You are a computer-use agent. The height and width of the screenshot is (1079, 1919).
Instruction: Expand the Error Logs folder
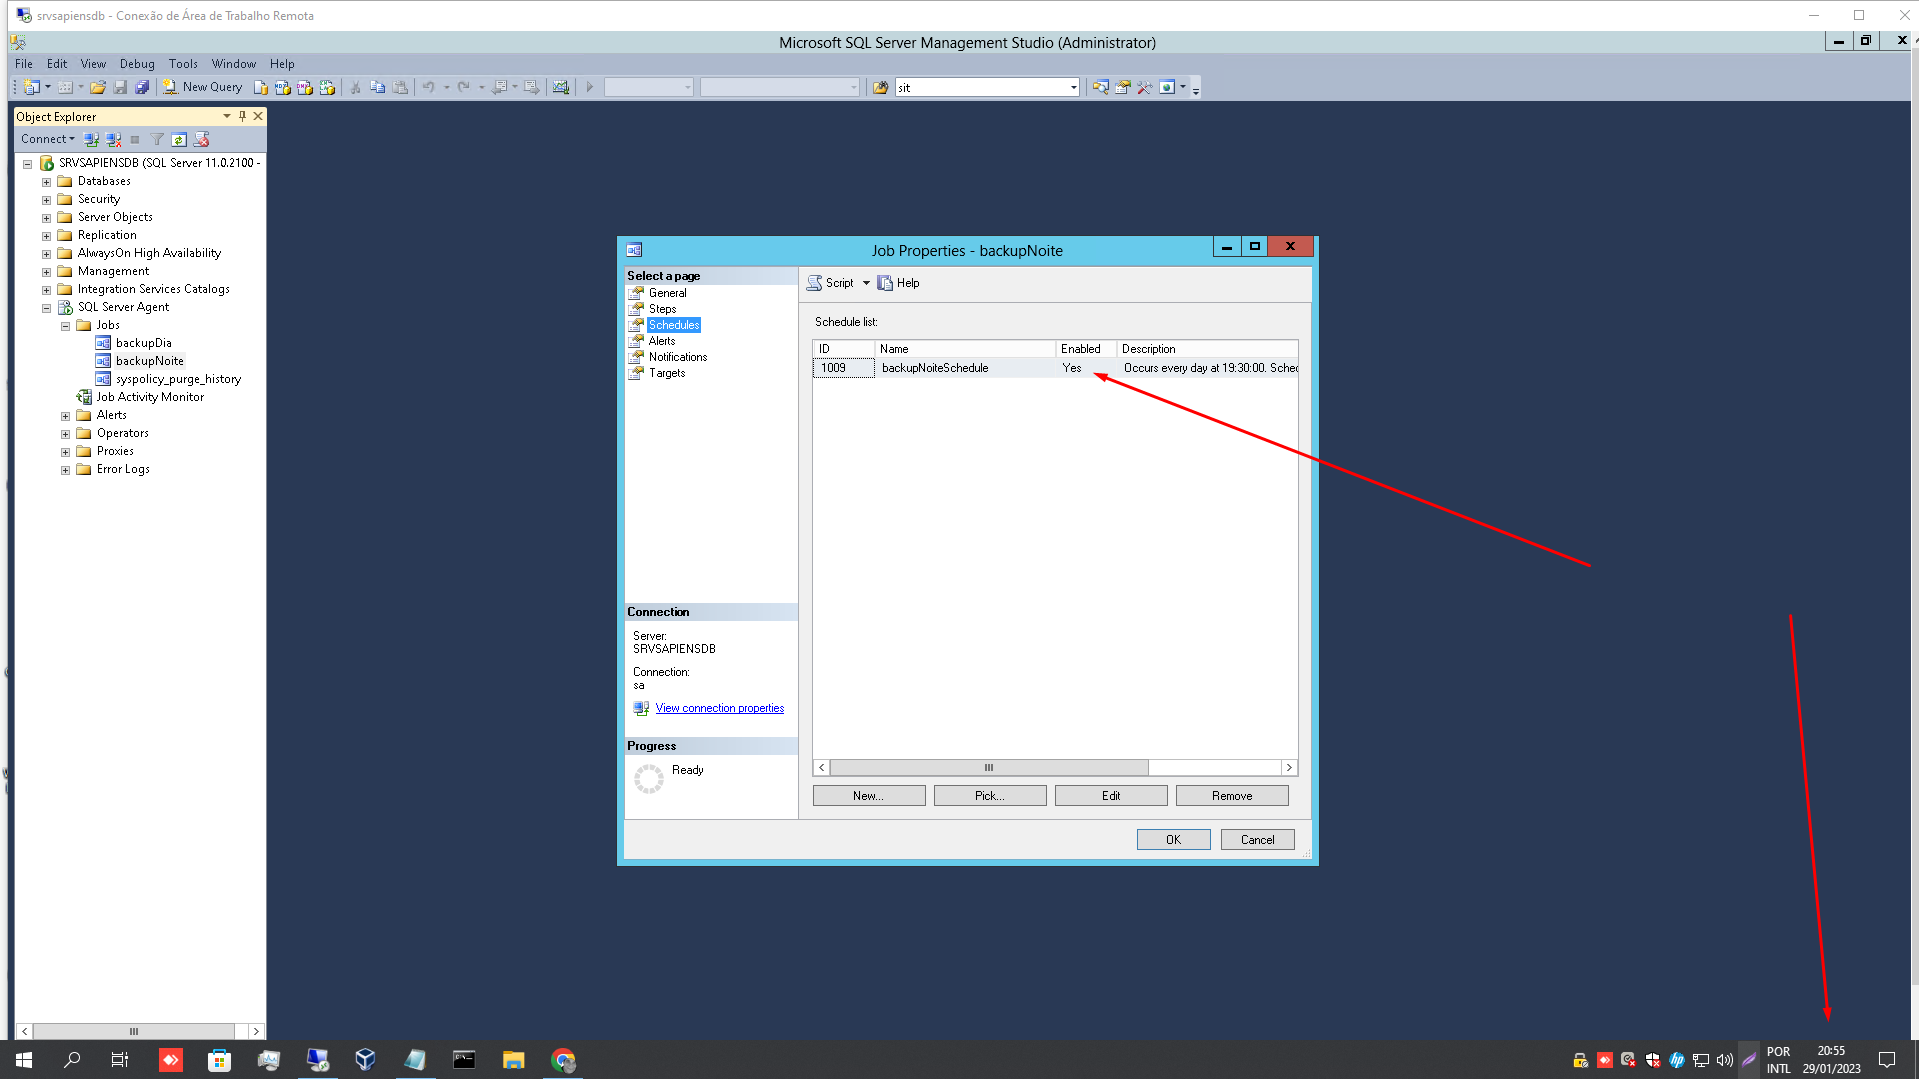click(x=65, y=470)
